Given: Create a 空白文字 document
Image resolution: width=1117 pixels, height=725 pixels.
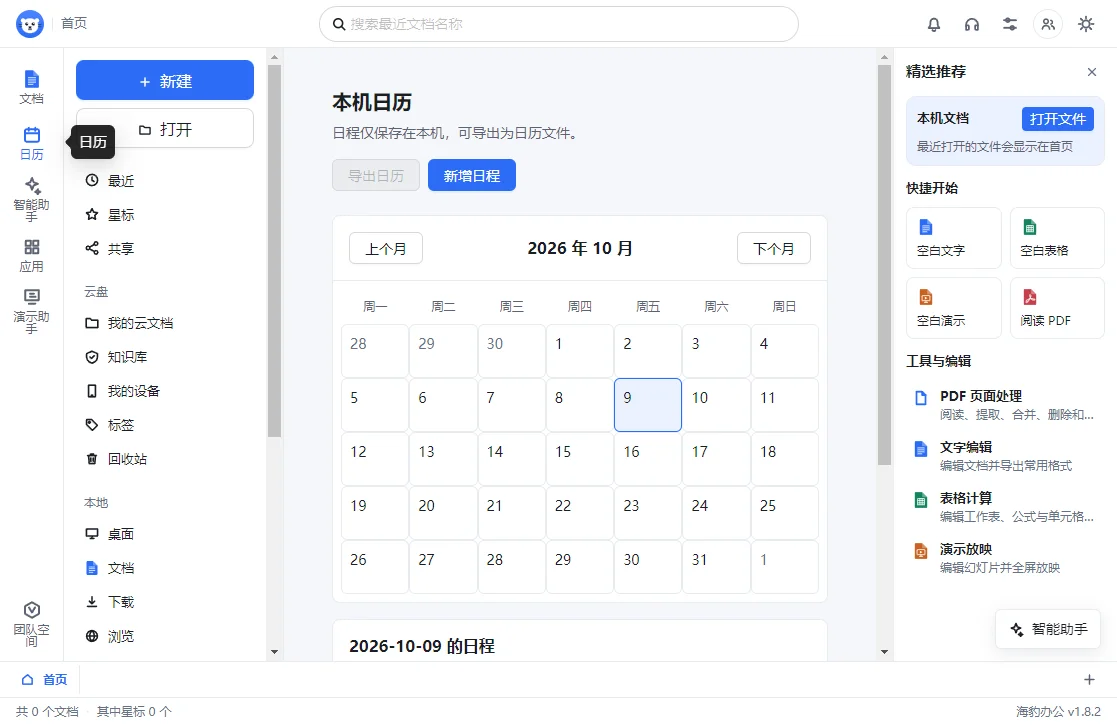Looking at the screenshot, I should coord(954,238).
